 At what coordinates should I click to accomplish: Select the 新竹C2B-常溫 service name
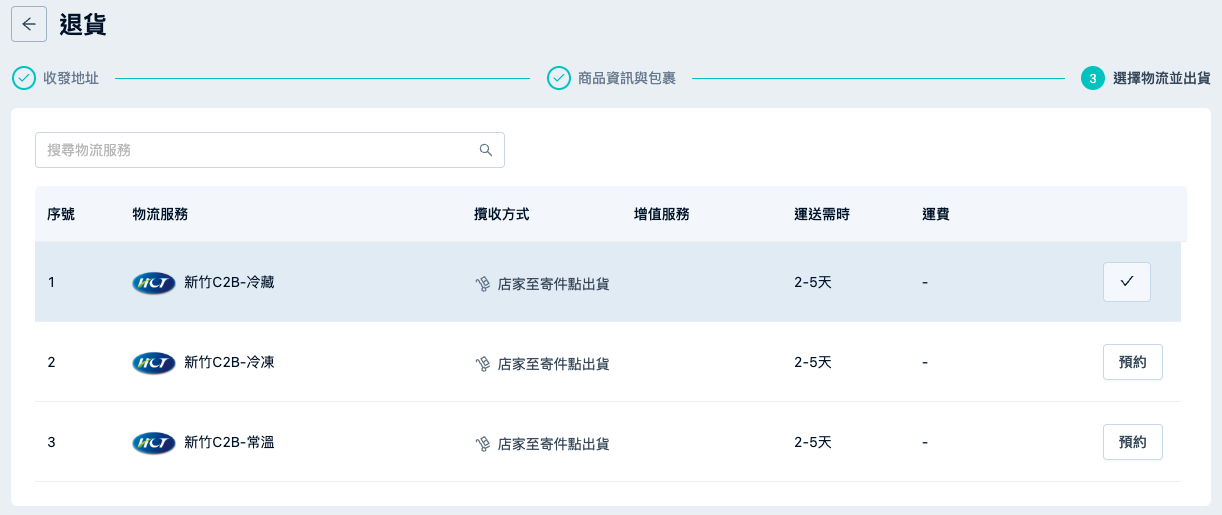click(x=230, y=442)
